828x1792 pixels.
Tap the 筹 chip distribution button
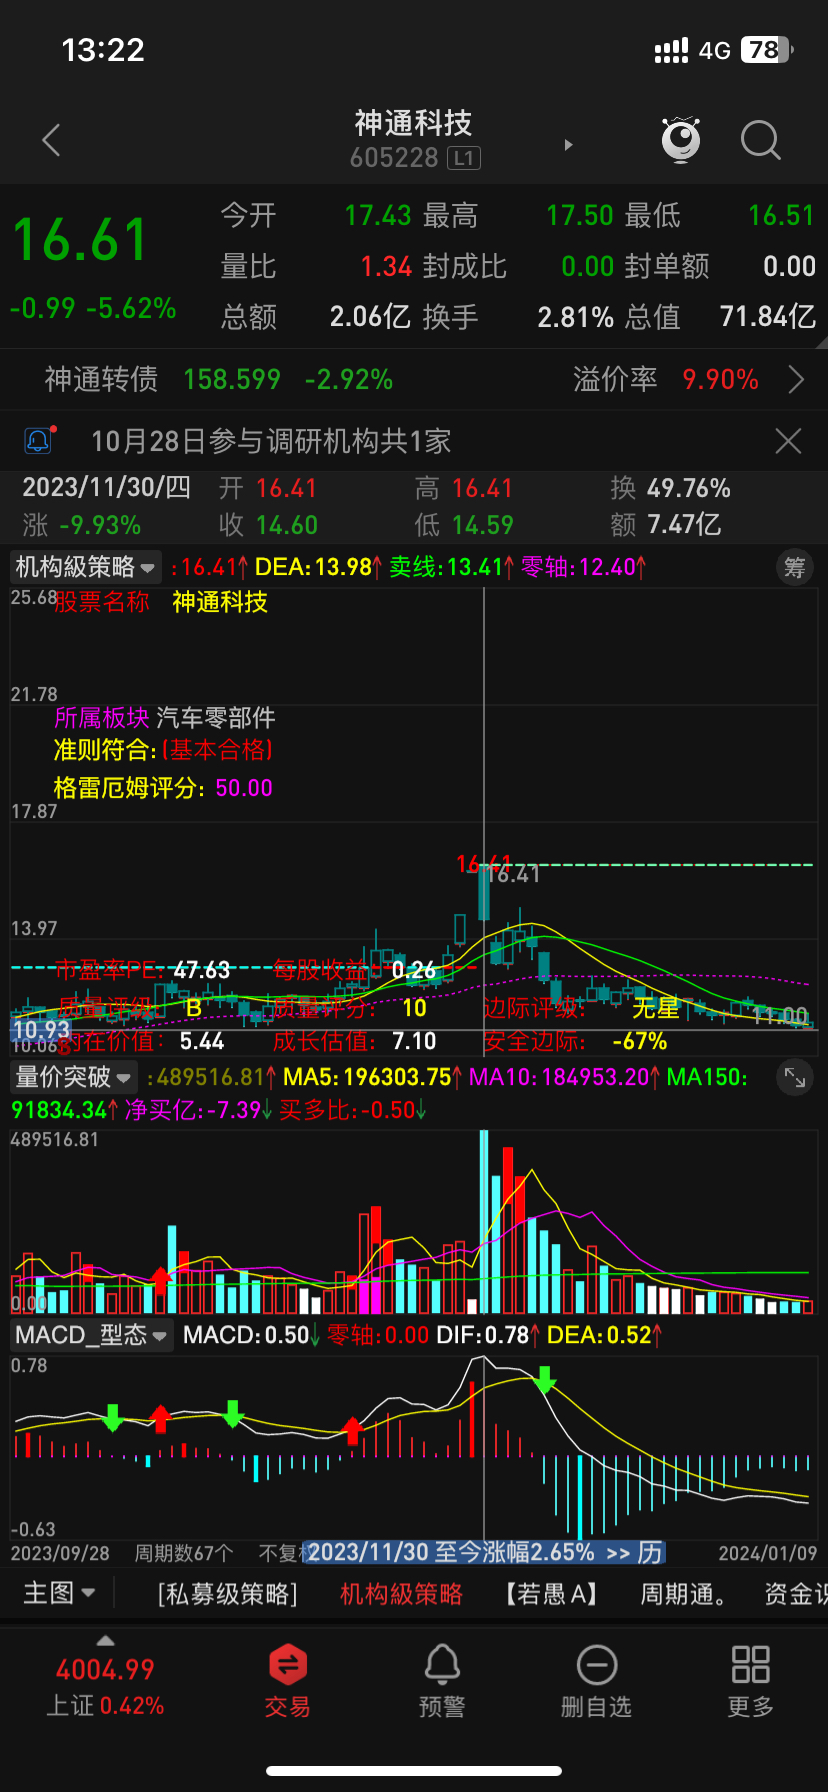point(794,568)
